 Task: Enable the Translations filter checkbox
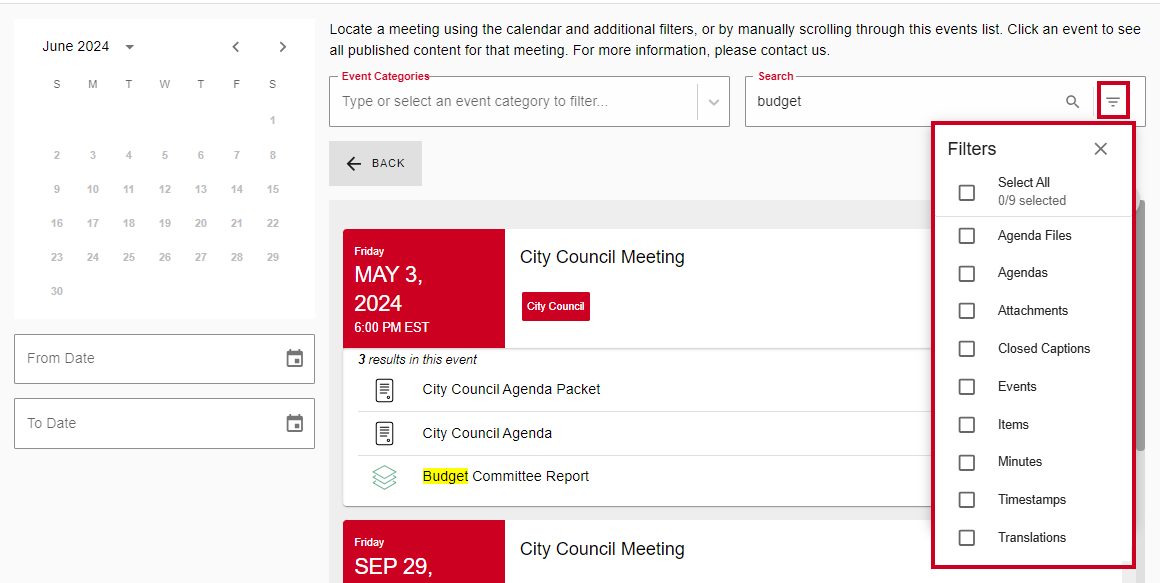[x=966, y=538]
